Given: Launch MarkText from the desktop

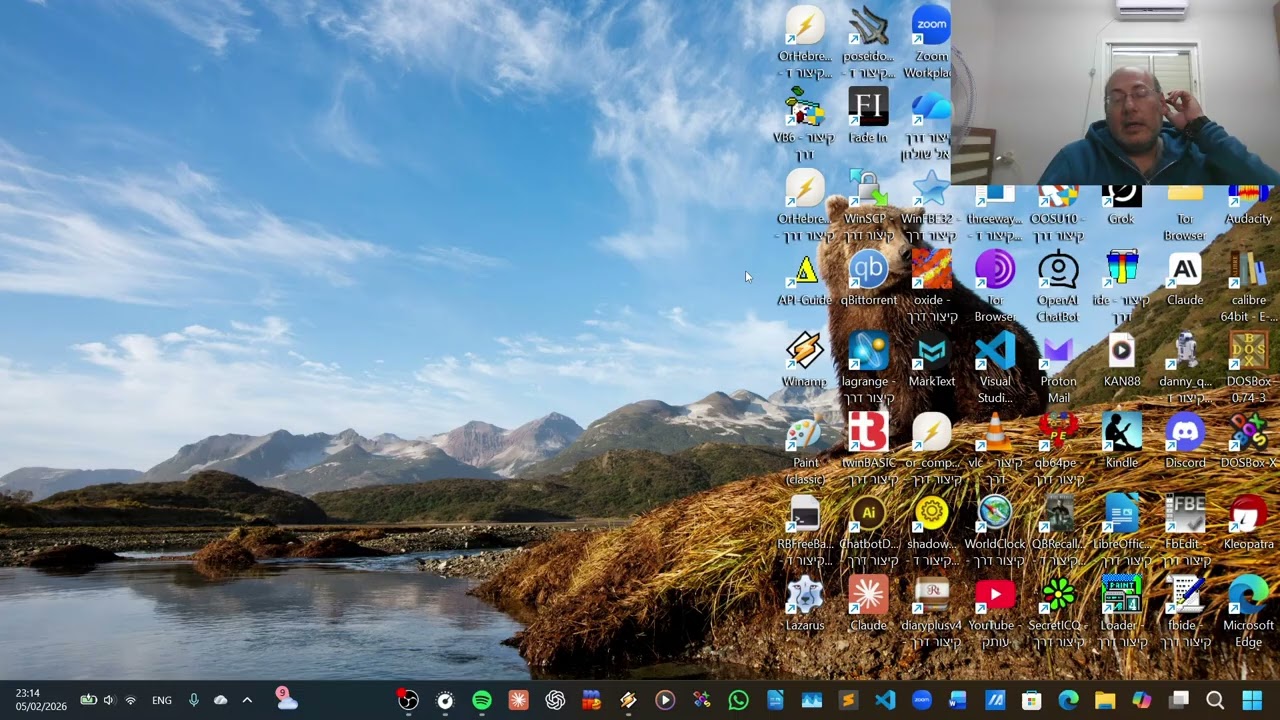Looking at the screenshot, I should pos(931,359).
